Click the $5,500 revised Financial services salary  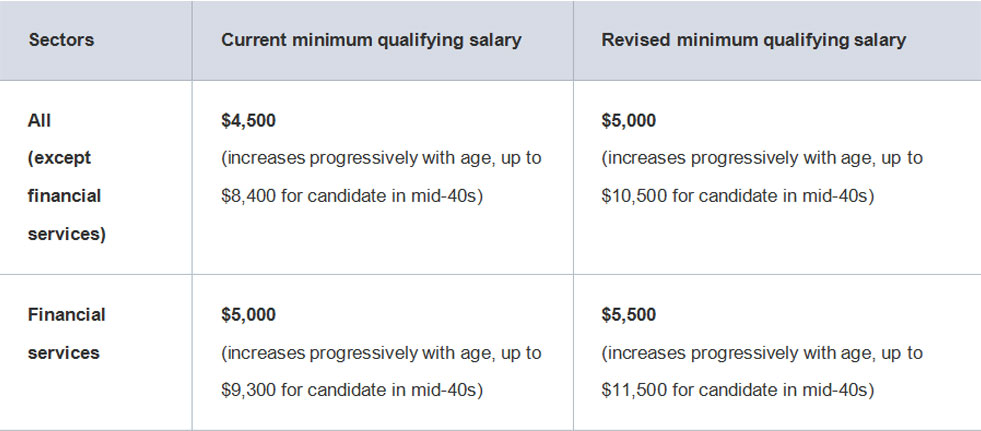(x=628, y=315)
